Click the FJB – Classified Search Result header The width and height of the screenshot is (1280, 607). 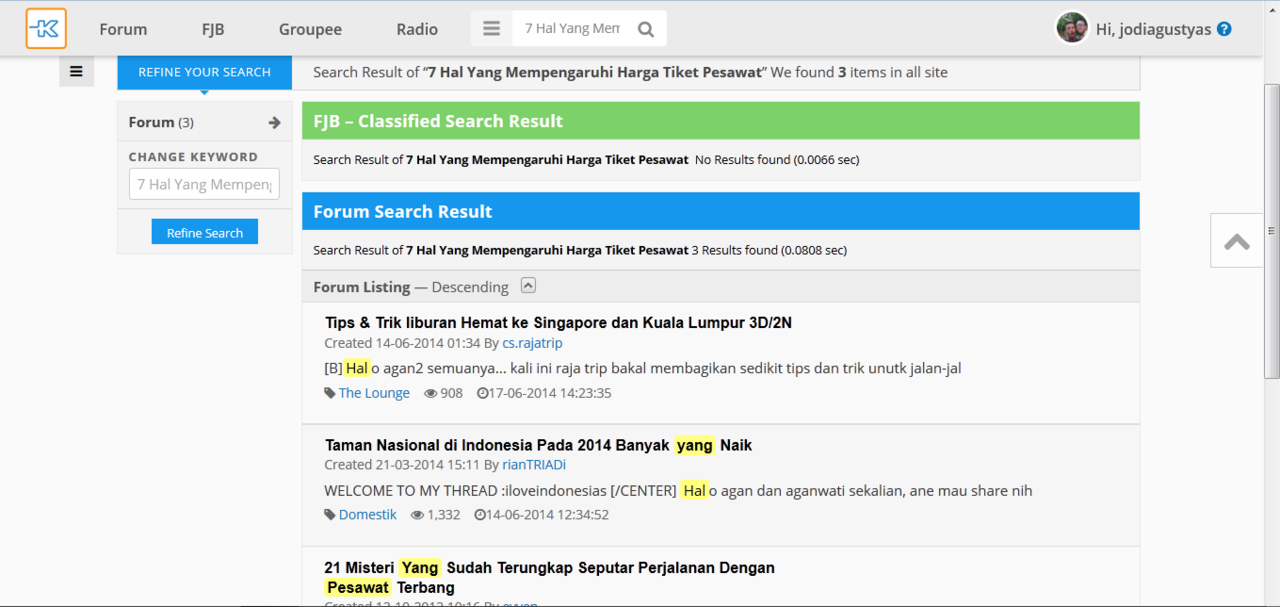720,121
